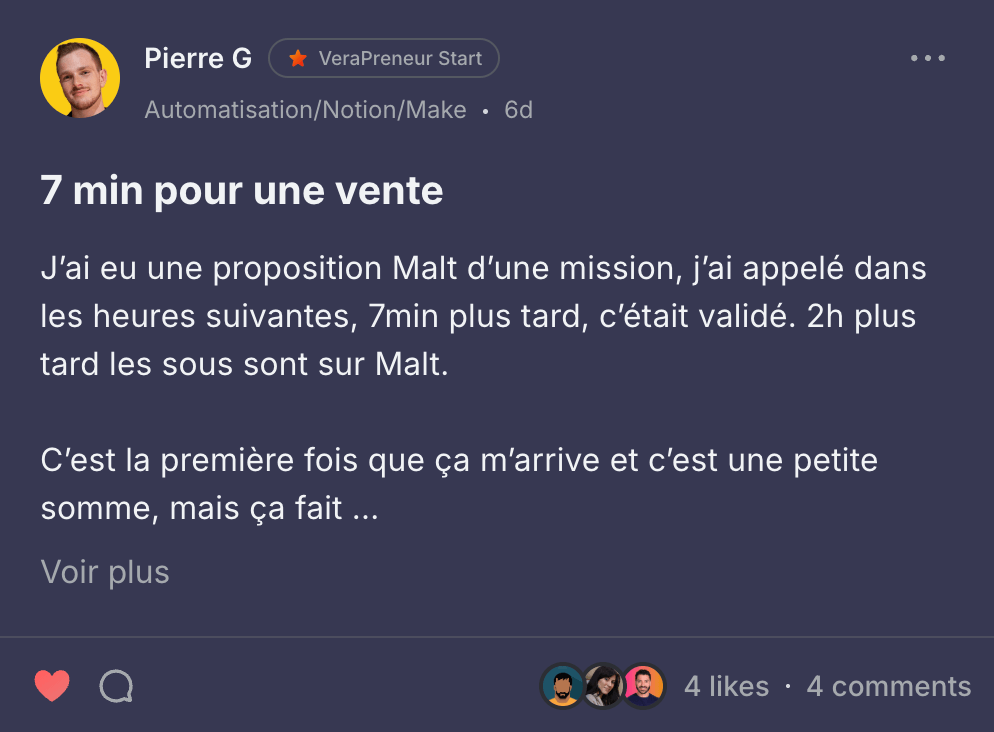Open the post title "7 min pour une vente"
The height and width of the screenshot is (732, 994).
tap(242, 190)
